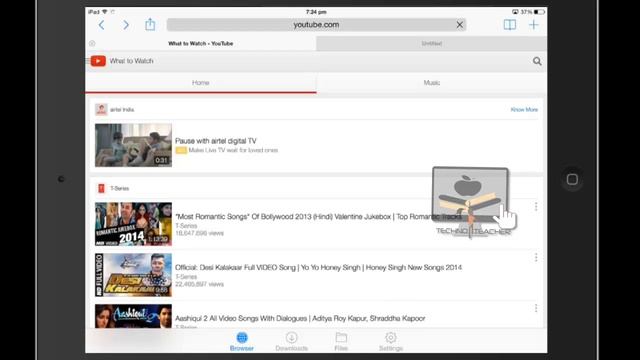Open the bookmarks book icon
640x360 pixels.
click(509, 25)
